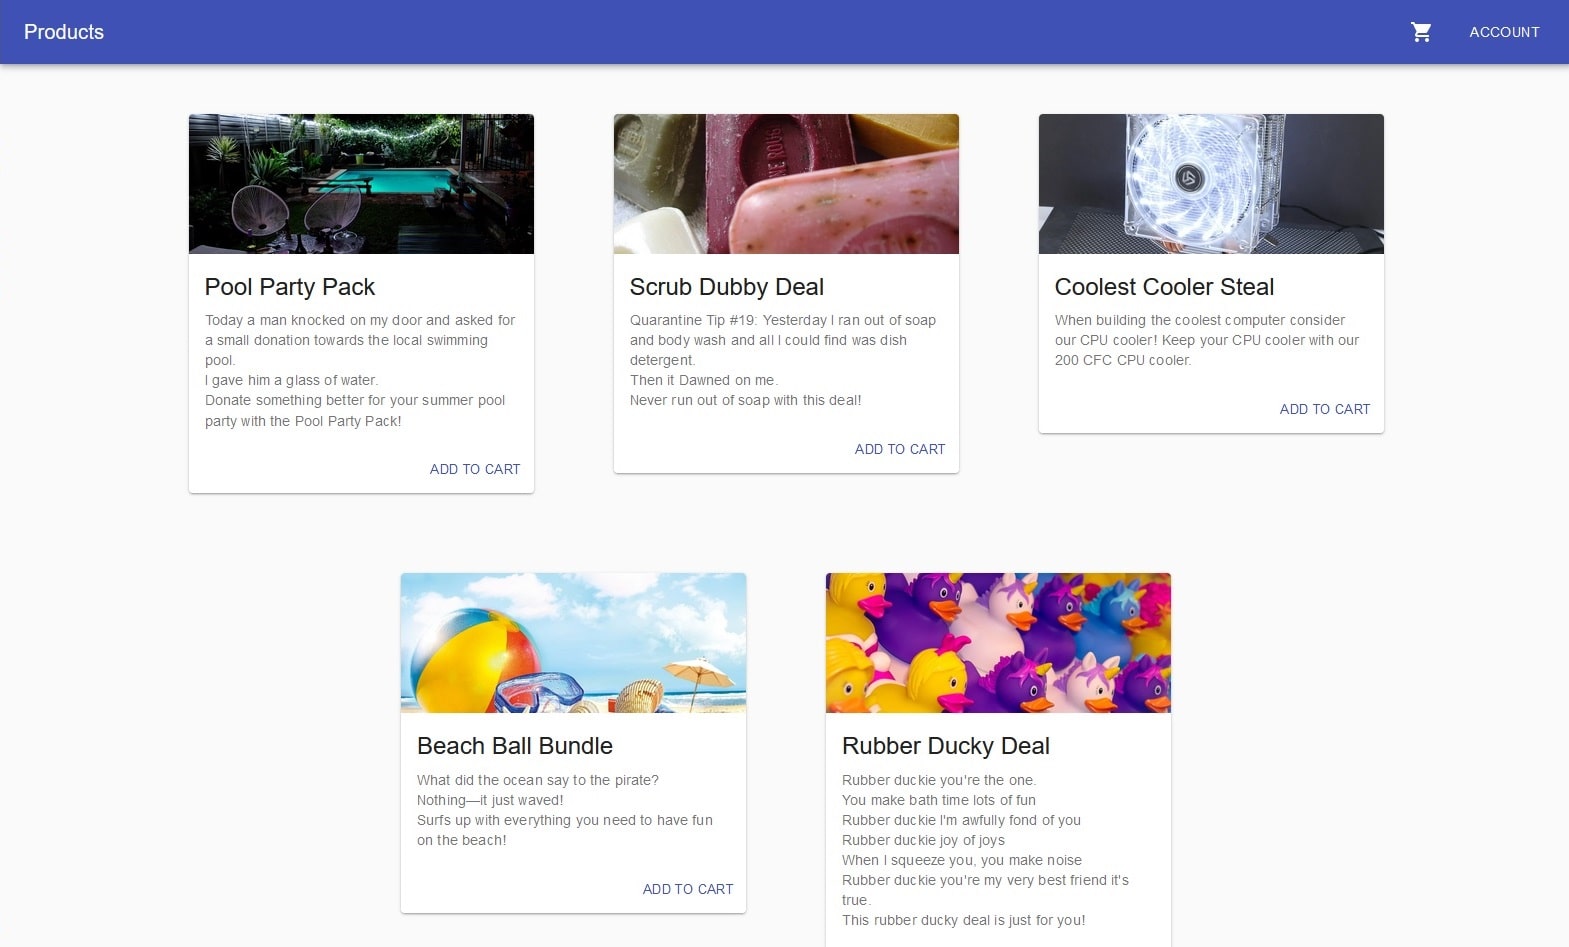This screenshot has width=1569, height=947.
Task: Add Pool Party Pack to cart
Action: 474,469
